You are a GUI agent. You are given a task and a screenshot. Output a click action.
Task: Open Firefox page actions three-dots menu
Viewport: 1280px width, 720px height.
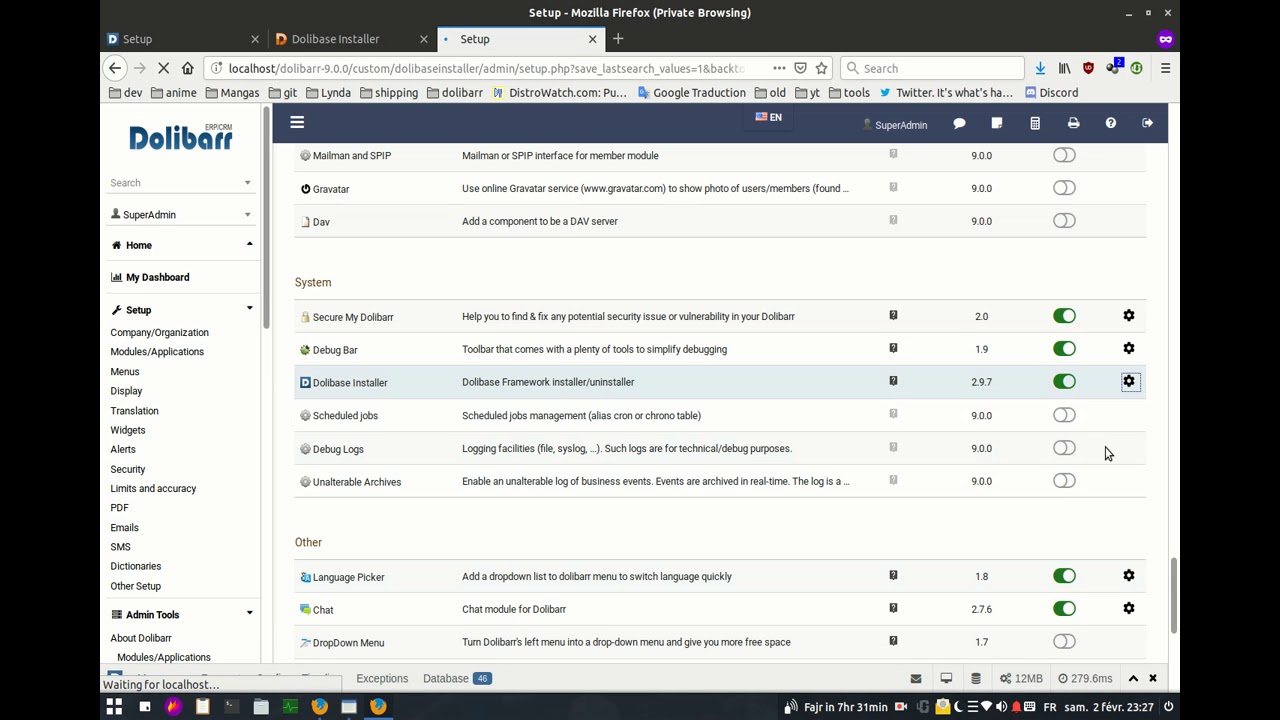(779, 68)
